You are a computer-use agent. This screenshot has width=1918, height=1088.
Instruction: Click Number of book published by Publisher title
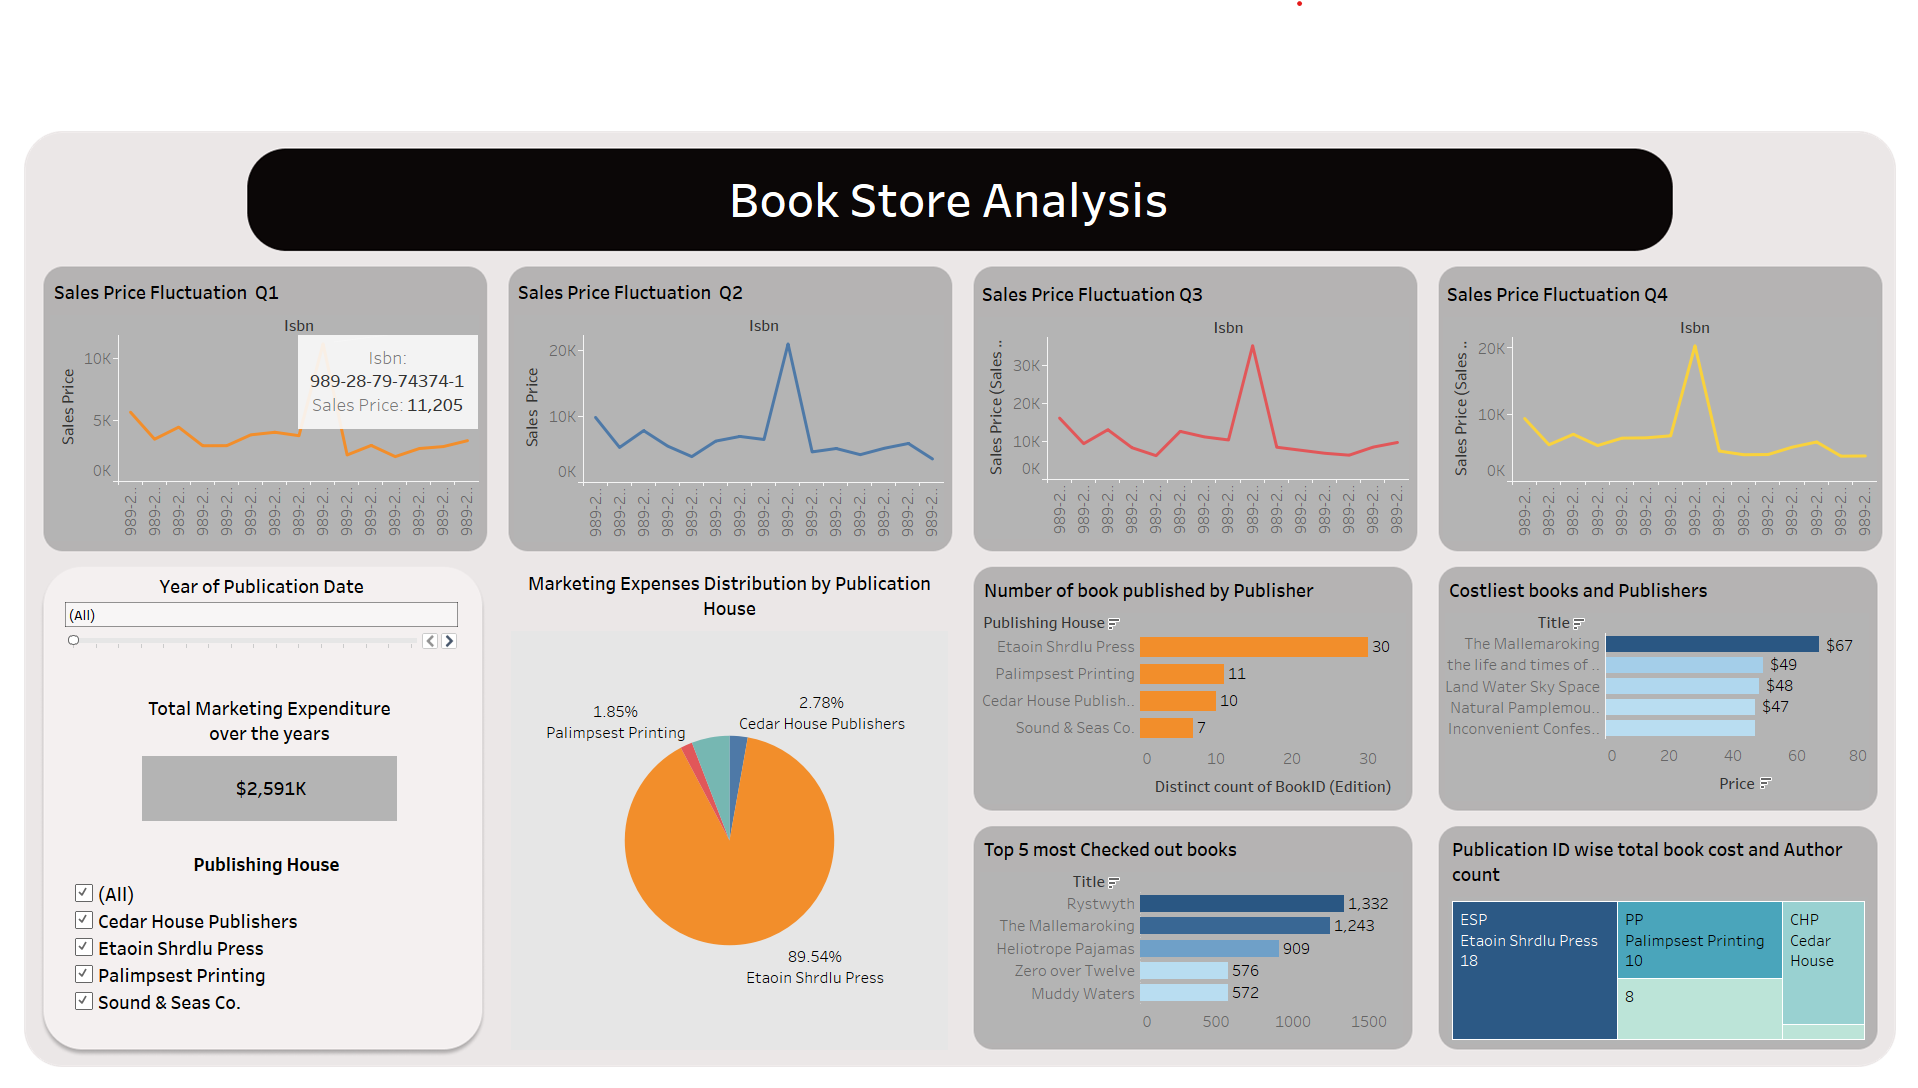point(1148,591)
